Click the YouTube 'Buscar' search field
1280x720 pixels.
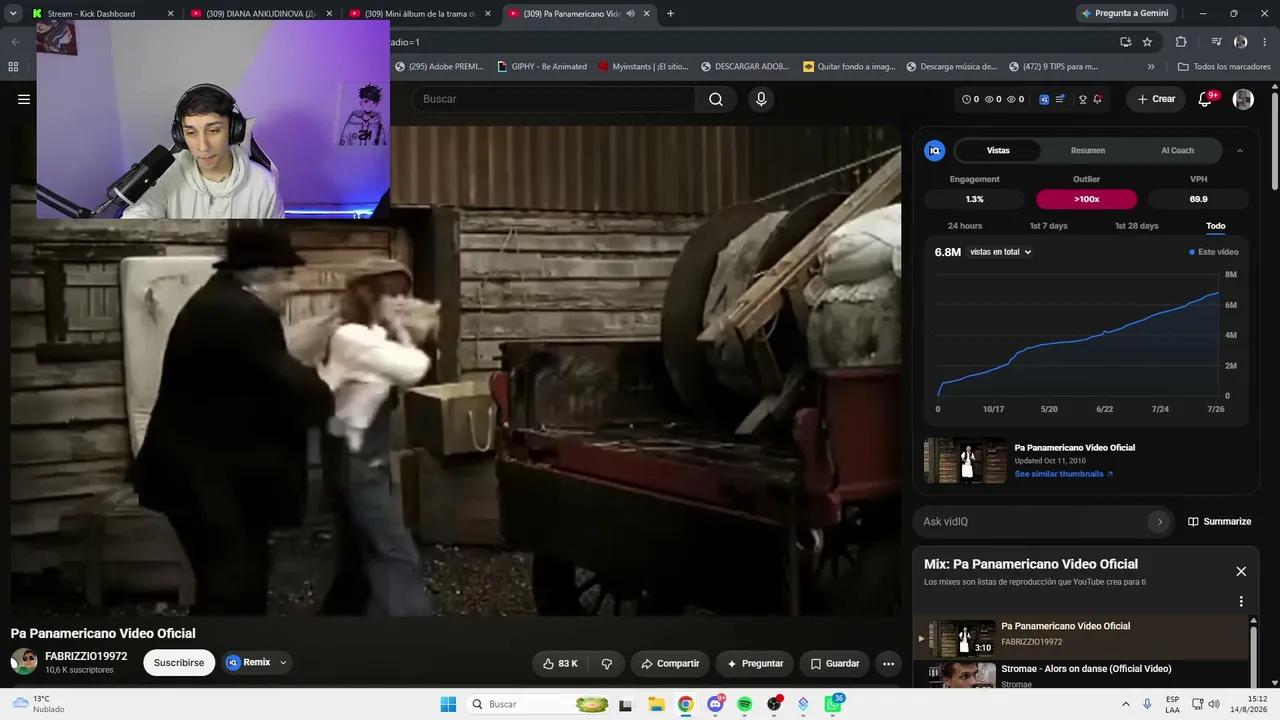tap(554, 99)
